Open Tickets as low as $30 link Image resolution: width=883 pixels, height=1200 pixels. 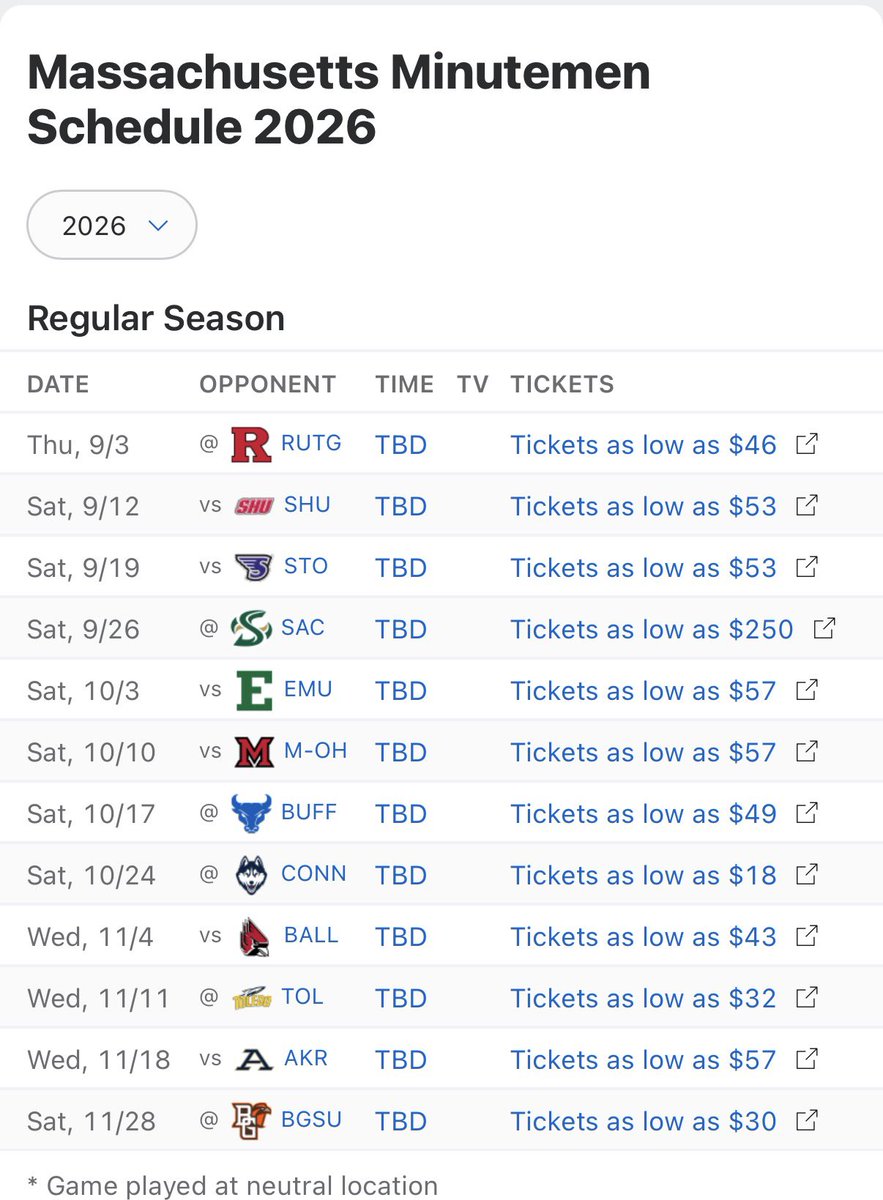(643, 1121)
